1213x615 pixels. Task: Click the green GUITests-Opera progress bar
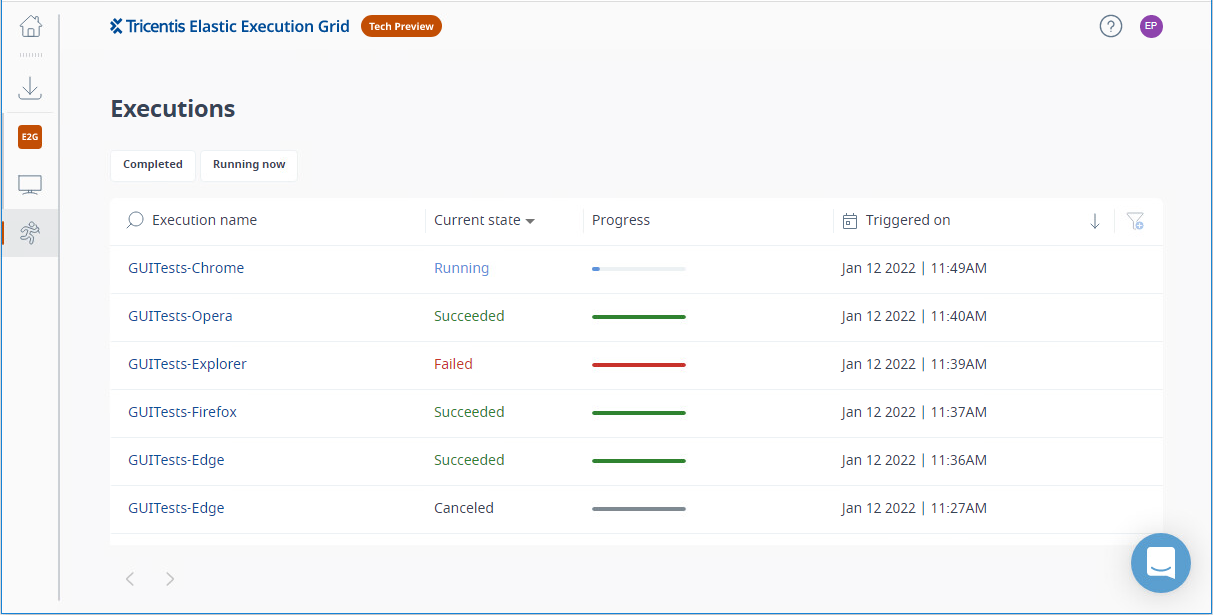pyautogui.click(x=639, y=317)
